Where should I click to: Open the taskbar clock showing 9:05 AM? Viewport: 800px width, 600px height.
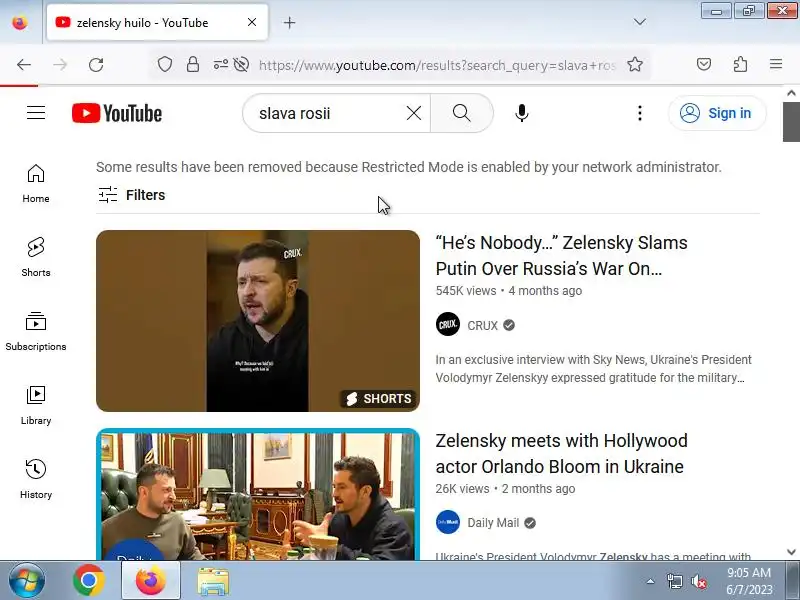[749, 581]
